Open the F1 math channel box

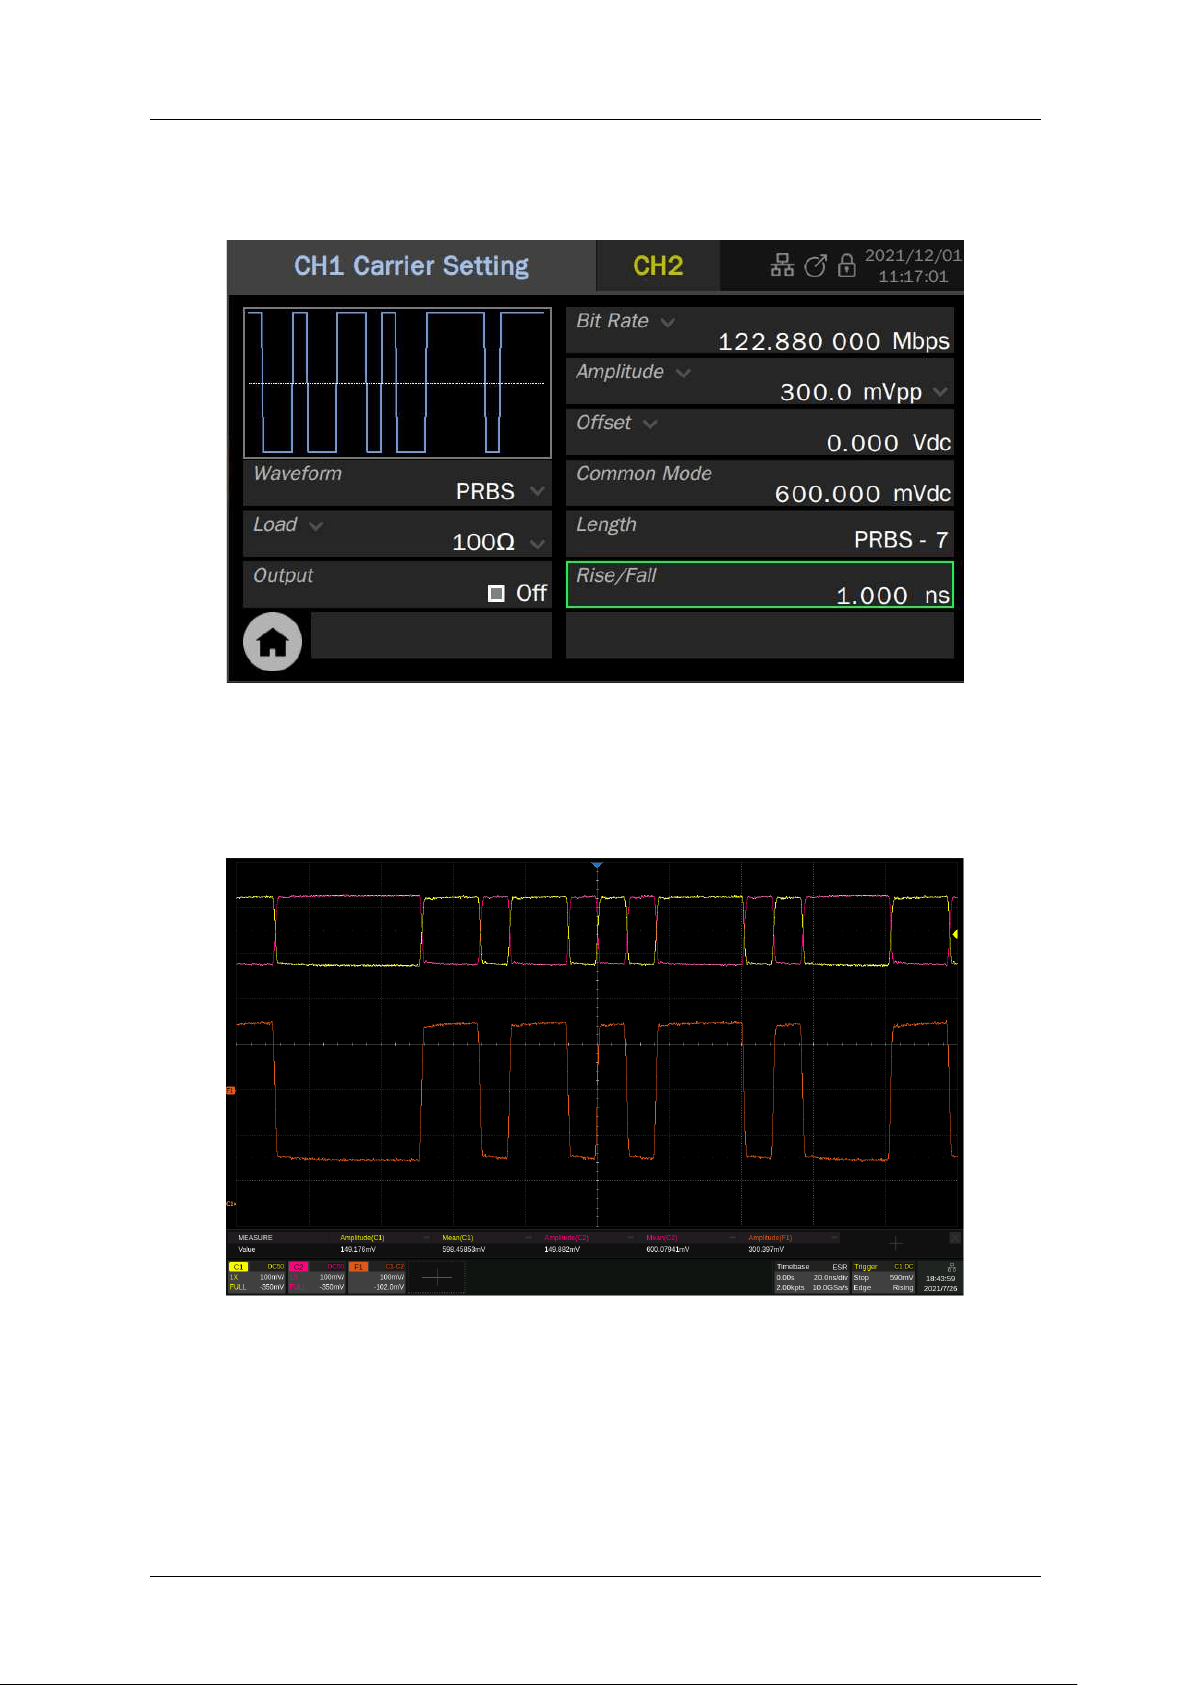point(377,1278)
